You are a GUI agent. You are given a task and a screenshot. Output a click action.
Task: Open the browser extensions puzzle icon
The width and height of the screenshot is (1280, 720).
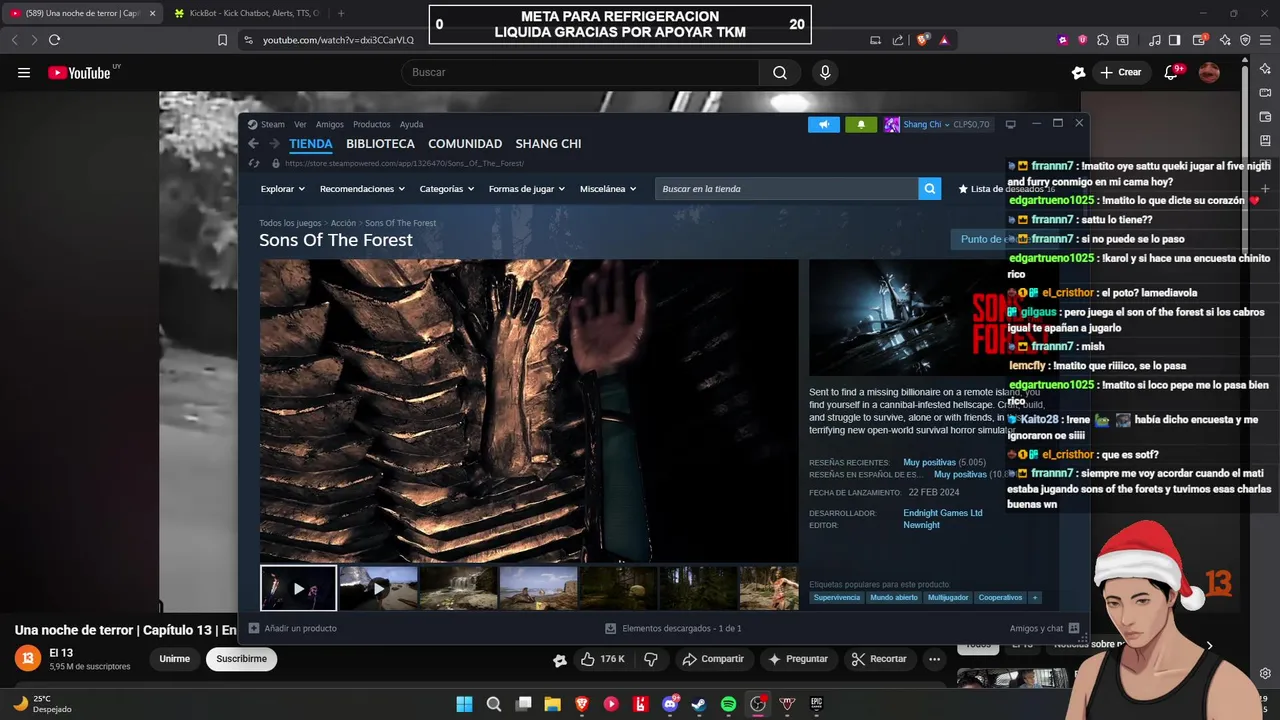click(1103, 40)
